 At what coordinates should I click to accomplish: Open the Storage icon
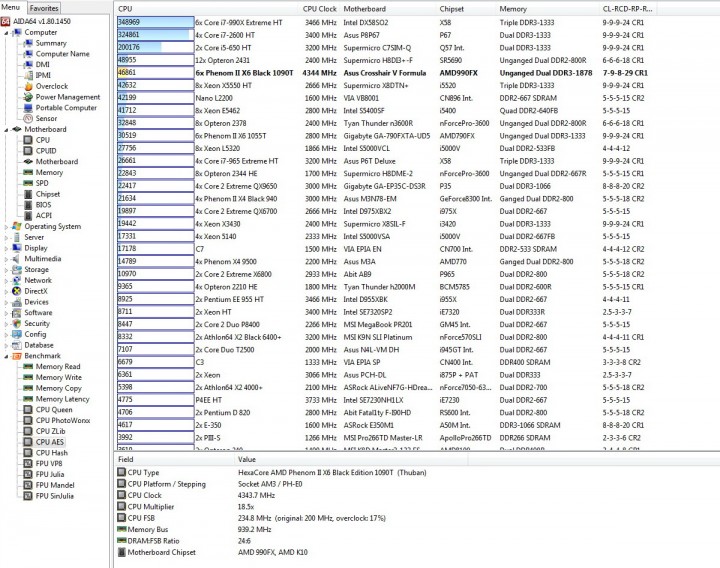pos(17,270)
